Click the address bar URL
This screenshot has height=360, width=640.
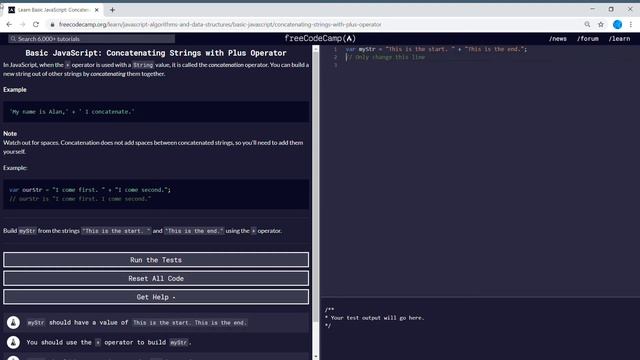220,24
